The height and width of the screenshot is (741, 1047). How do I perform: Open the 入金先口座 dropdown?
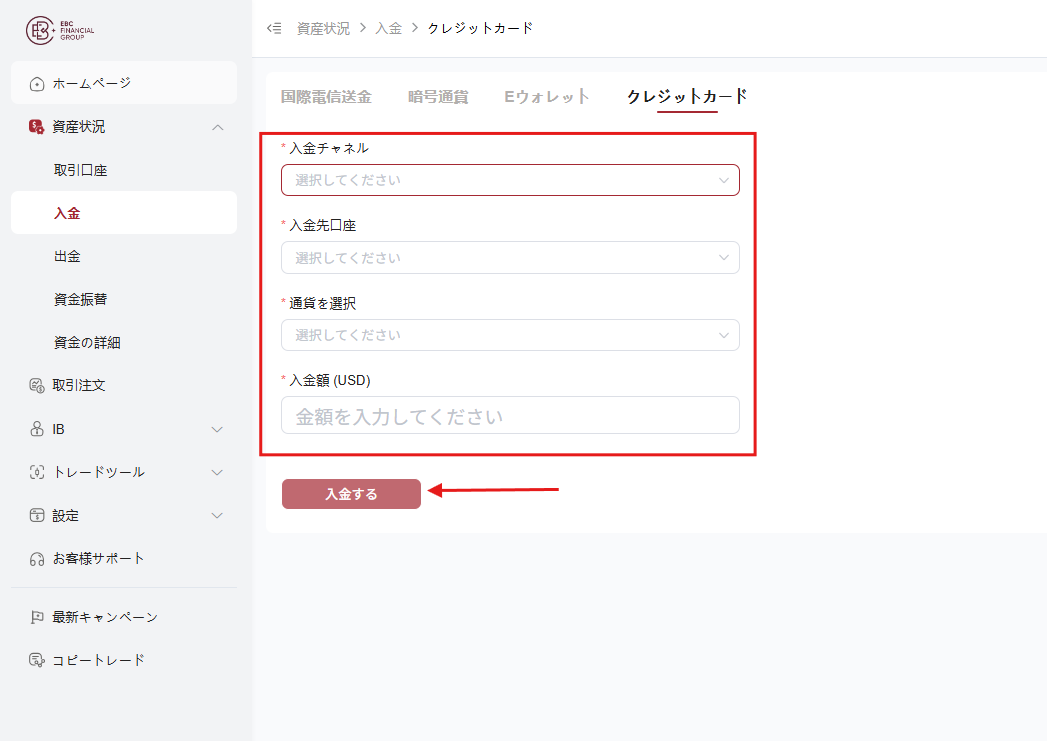click(510, 258)
